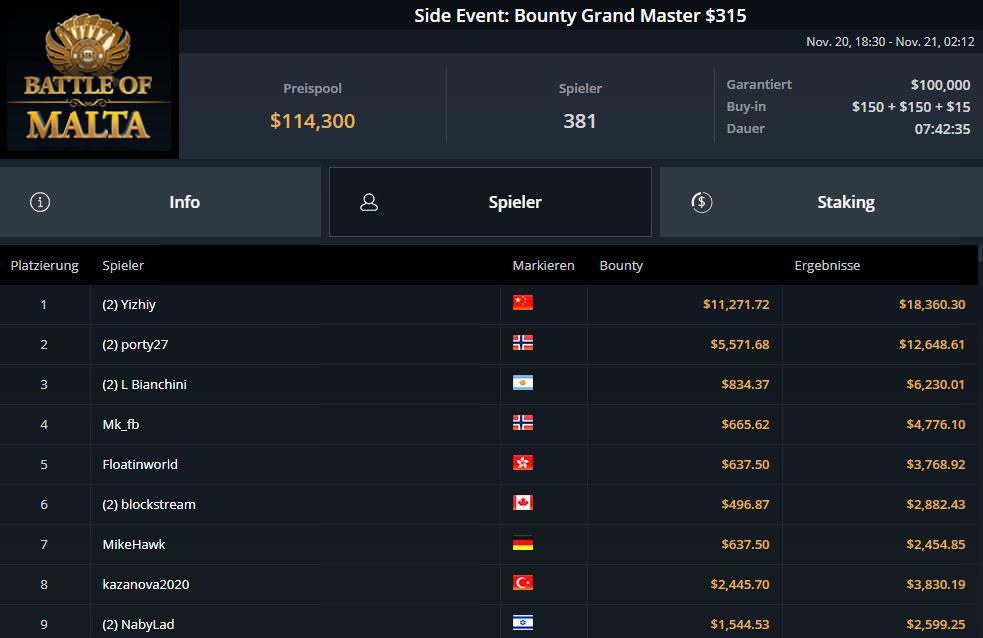Select player Yizhiy in the list
Viewport: 983px width, 638px height.
[132, 304]
